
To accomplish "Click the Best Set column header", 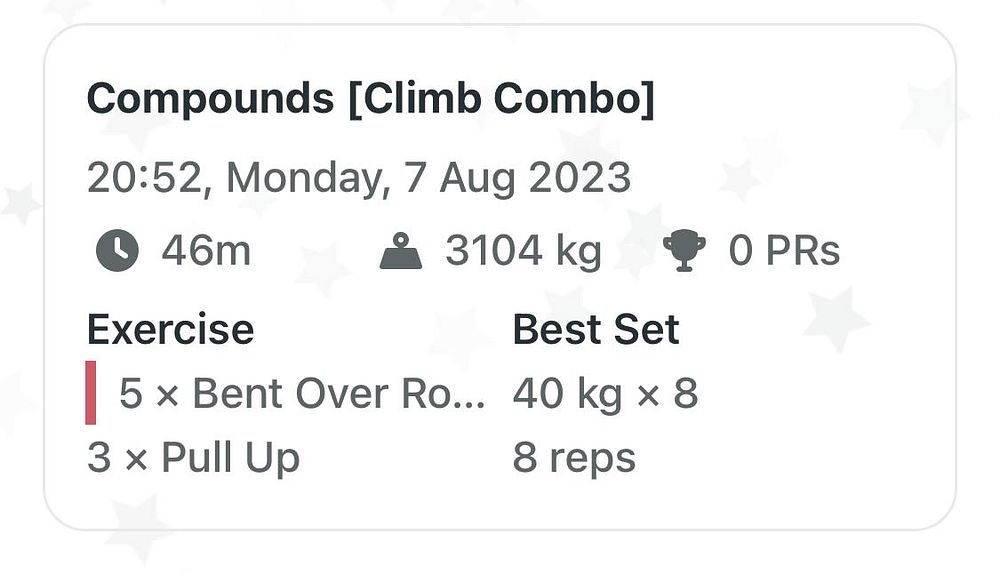I will tap(596, 329).
